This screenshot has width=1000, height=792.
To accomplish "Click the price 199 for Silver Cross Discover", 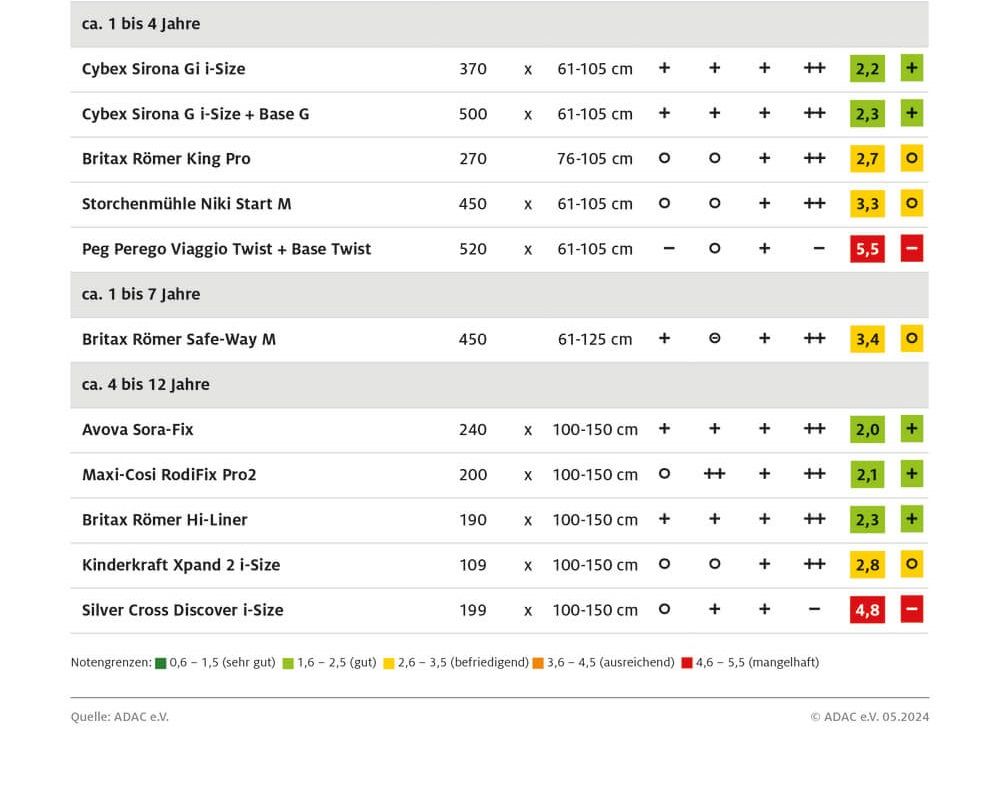I will coord(473,610).
